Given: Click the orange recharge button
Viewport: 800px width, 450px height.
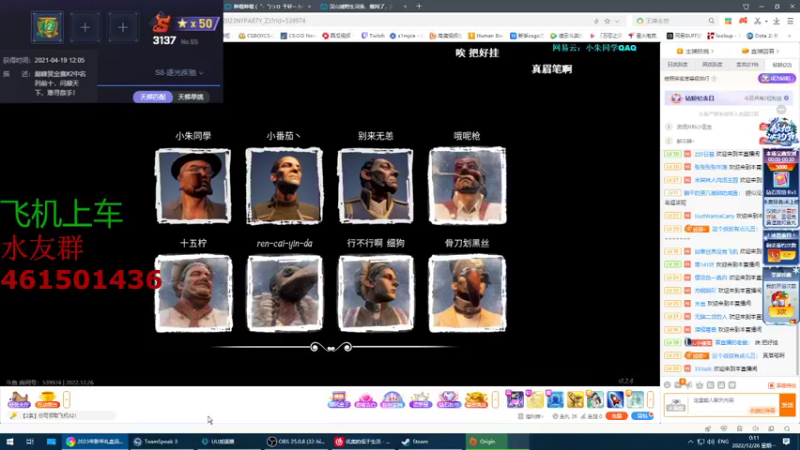Looking at the screenshot, I should coord(617,416).
